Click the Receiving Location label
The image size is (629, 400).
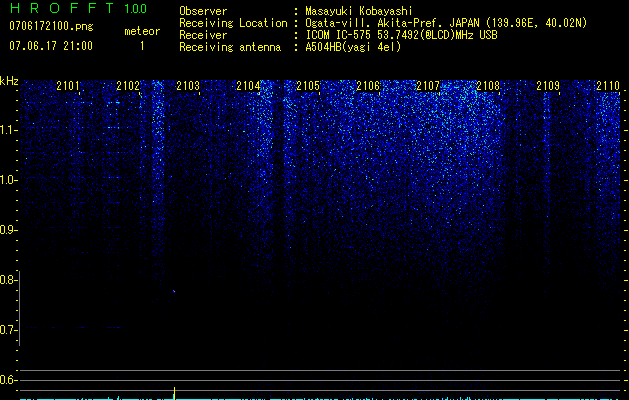233,23
